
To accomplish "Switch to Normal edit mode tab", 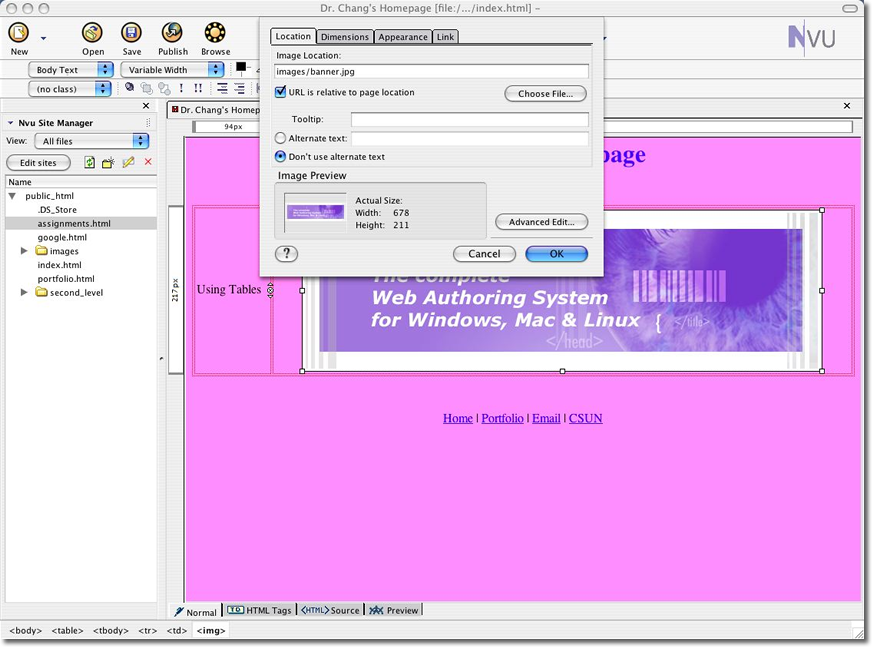I will (196, 611).
